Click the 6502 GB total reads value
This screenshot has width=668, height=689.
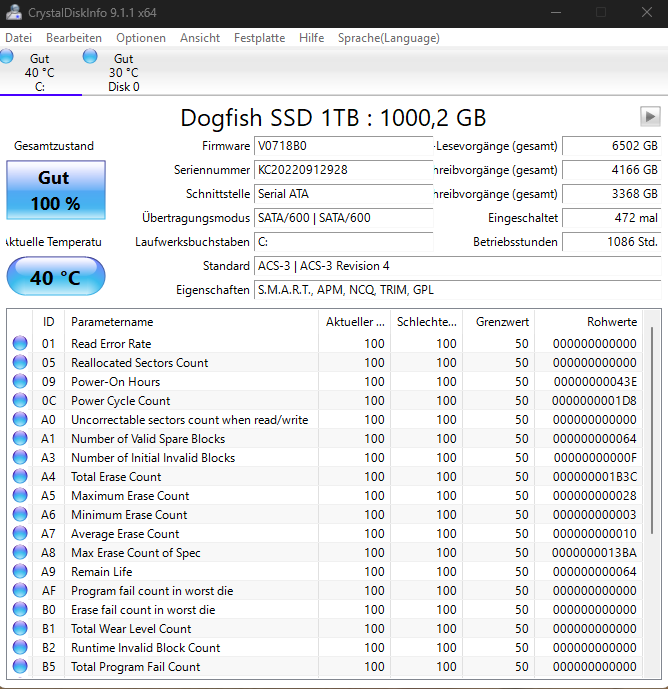coord(612,145)
